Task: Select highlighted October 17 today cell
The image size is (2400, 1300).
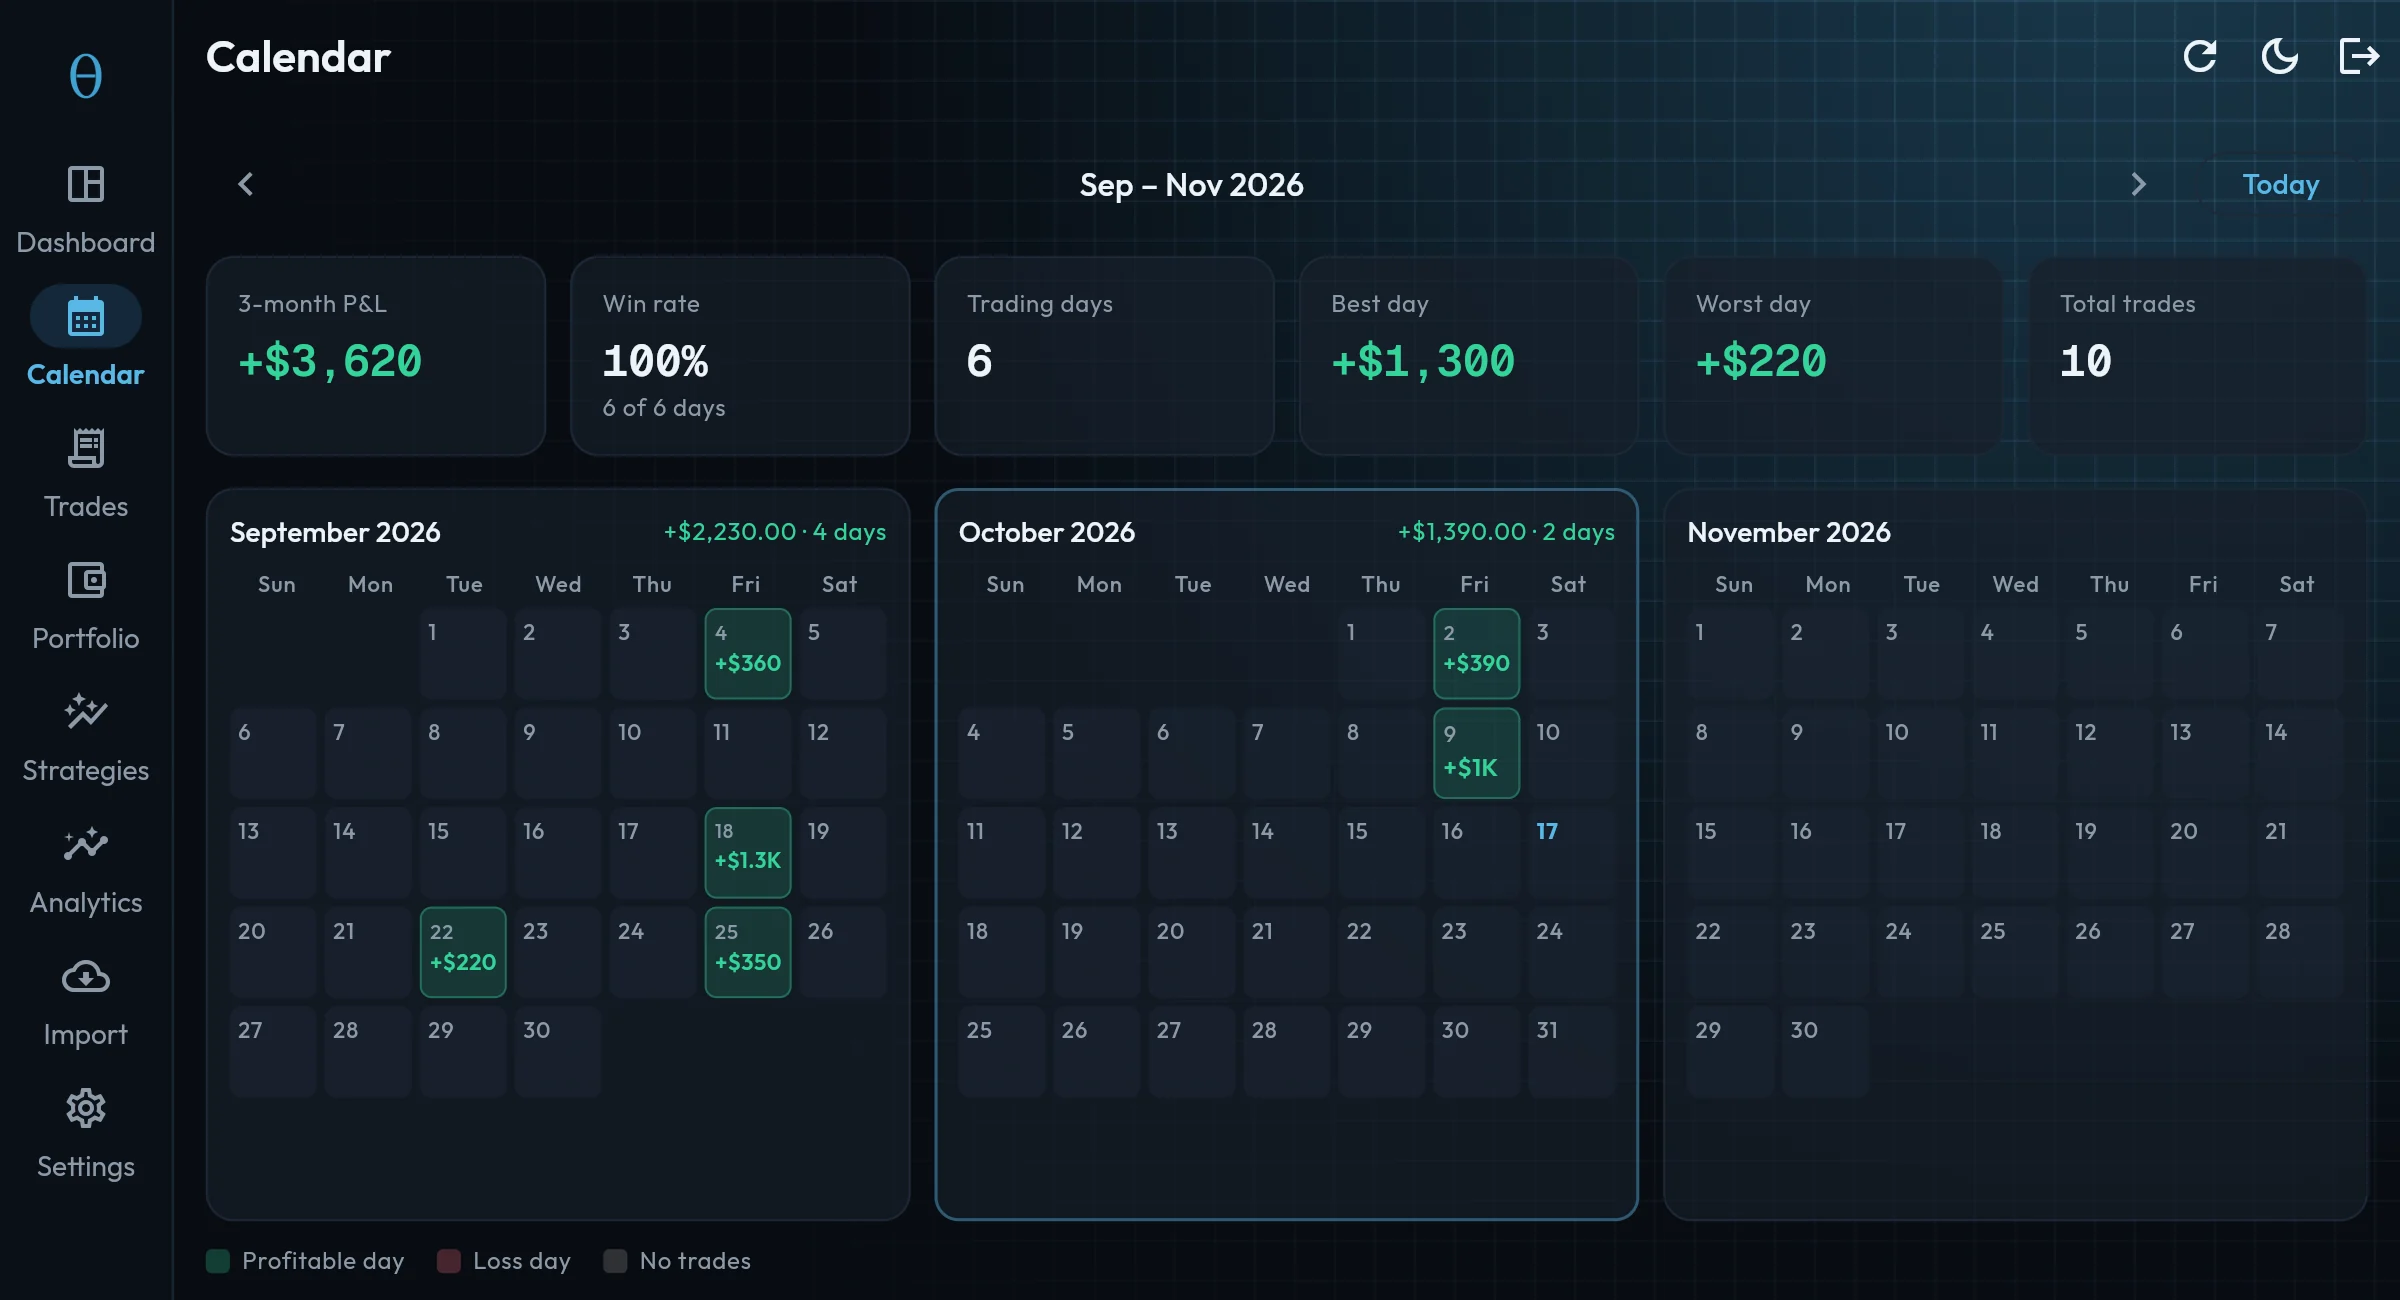Action: (x=1572, y=852)
